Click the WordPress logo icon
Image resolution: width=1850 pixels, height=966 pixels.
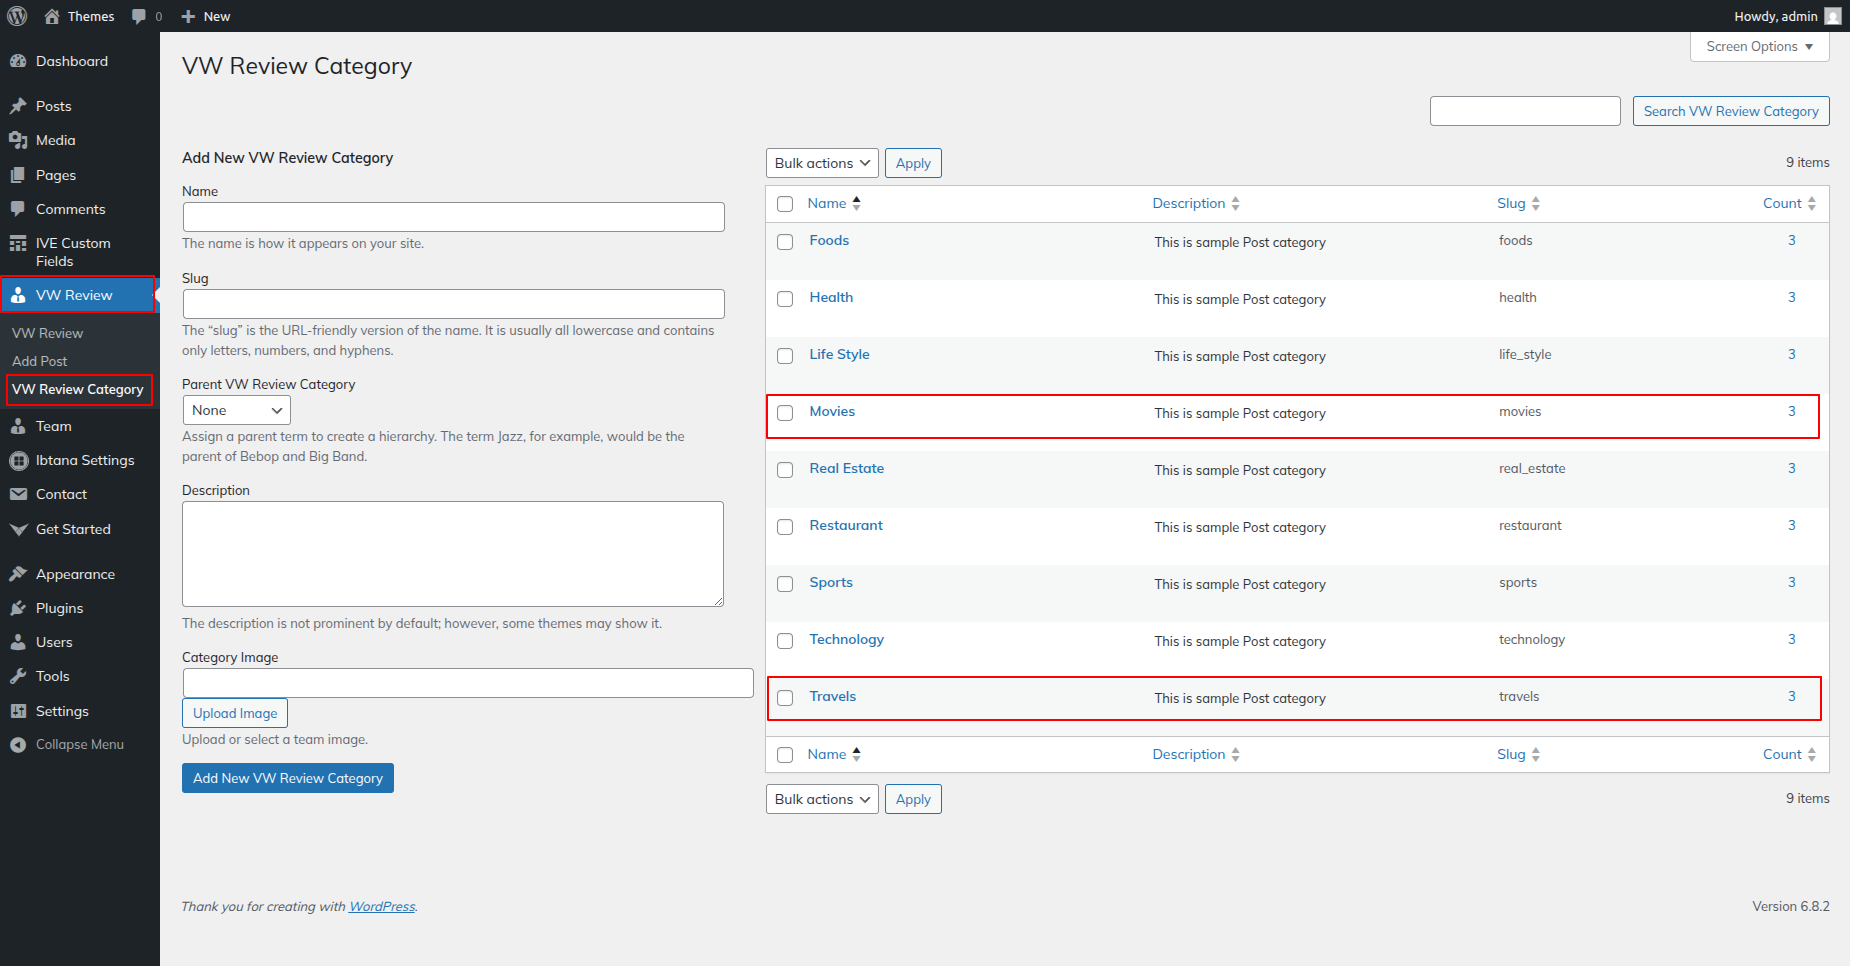17,16
